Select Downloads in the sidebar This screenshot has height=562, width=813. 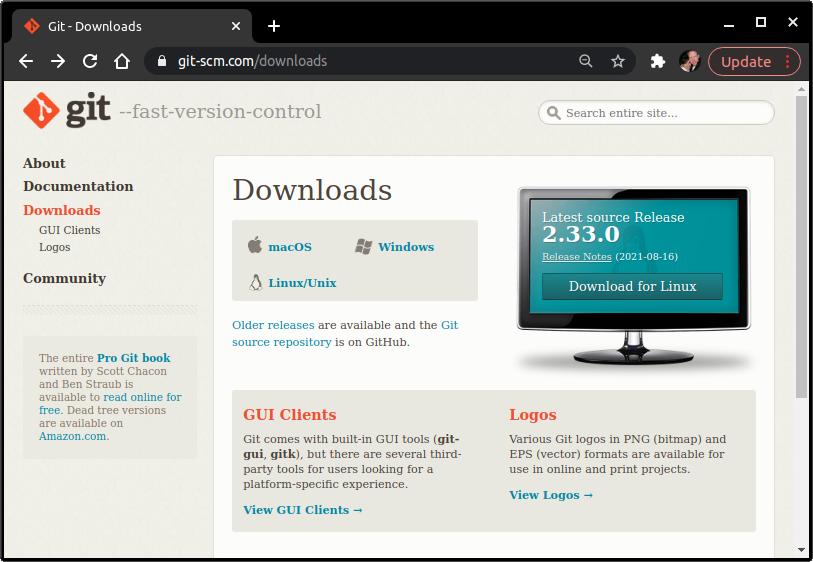tap(62, 210)
